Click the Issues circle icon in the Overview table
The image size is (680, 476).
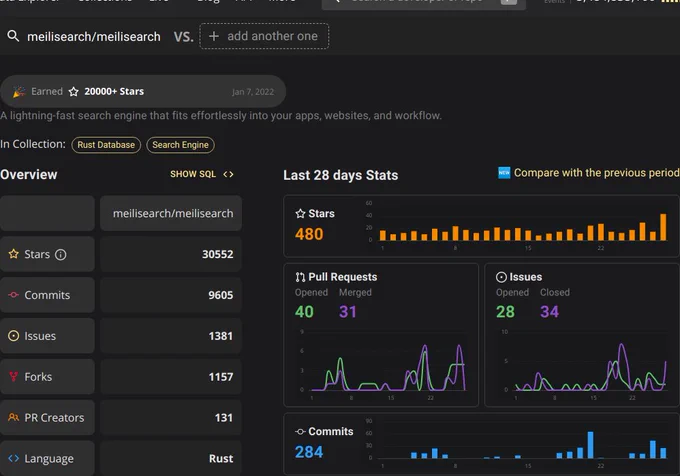[13, 336]
